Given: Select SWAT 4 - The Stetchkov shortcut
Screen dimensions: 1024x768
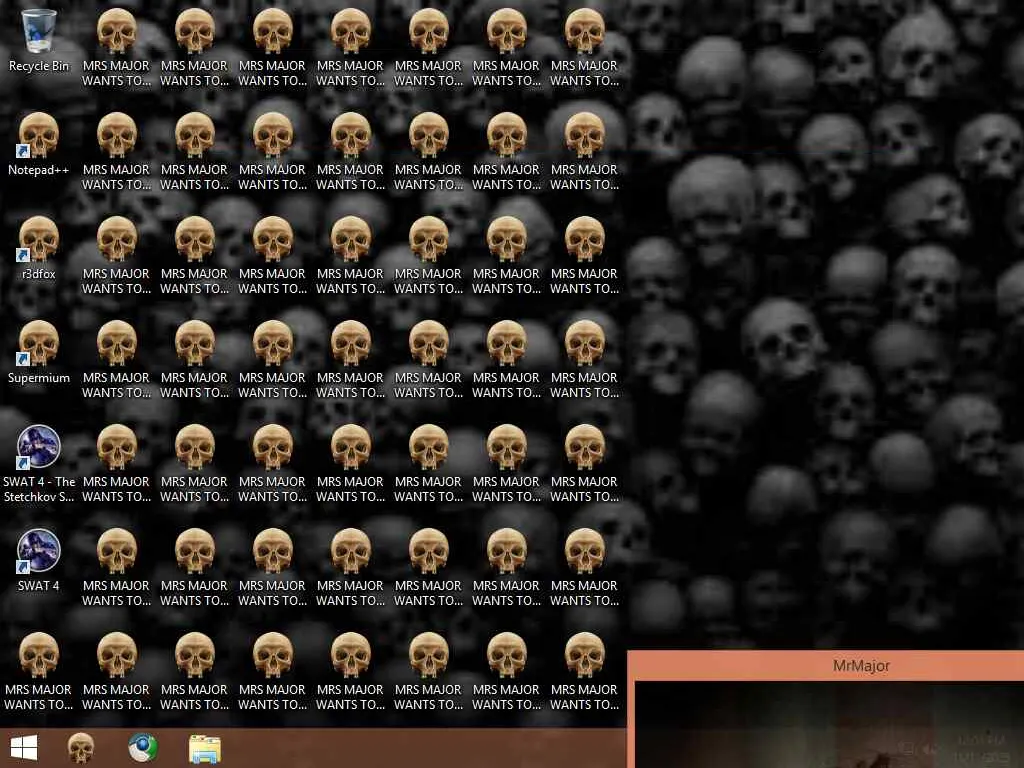Looking at the screenshot, I should tap(39, 463).
